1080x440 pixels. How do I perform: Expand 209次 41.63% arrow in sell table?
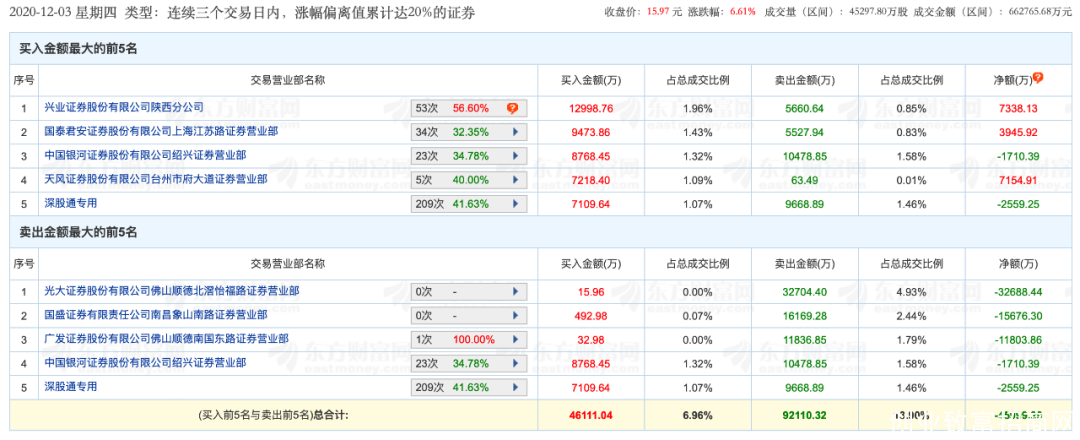pos(515,388)
